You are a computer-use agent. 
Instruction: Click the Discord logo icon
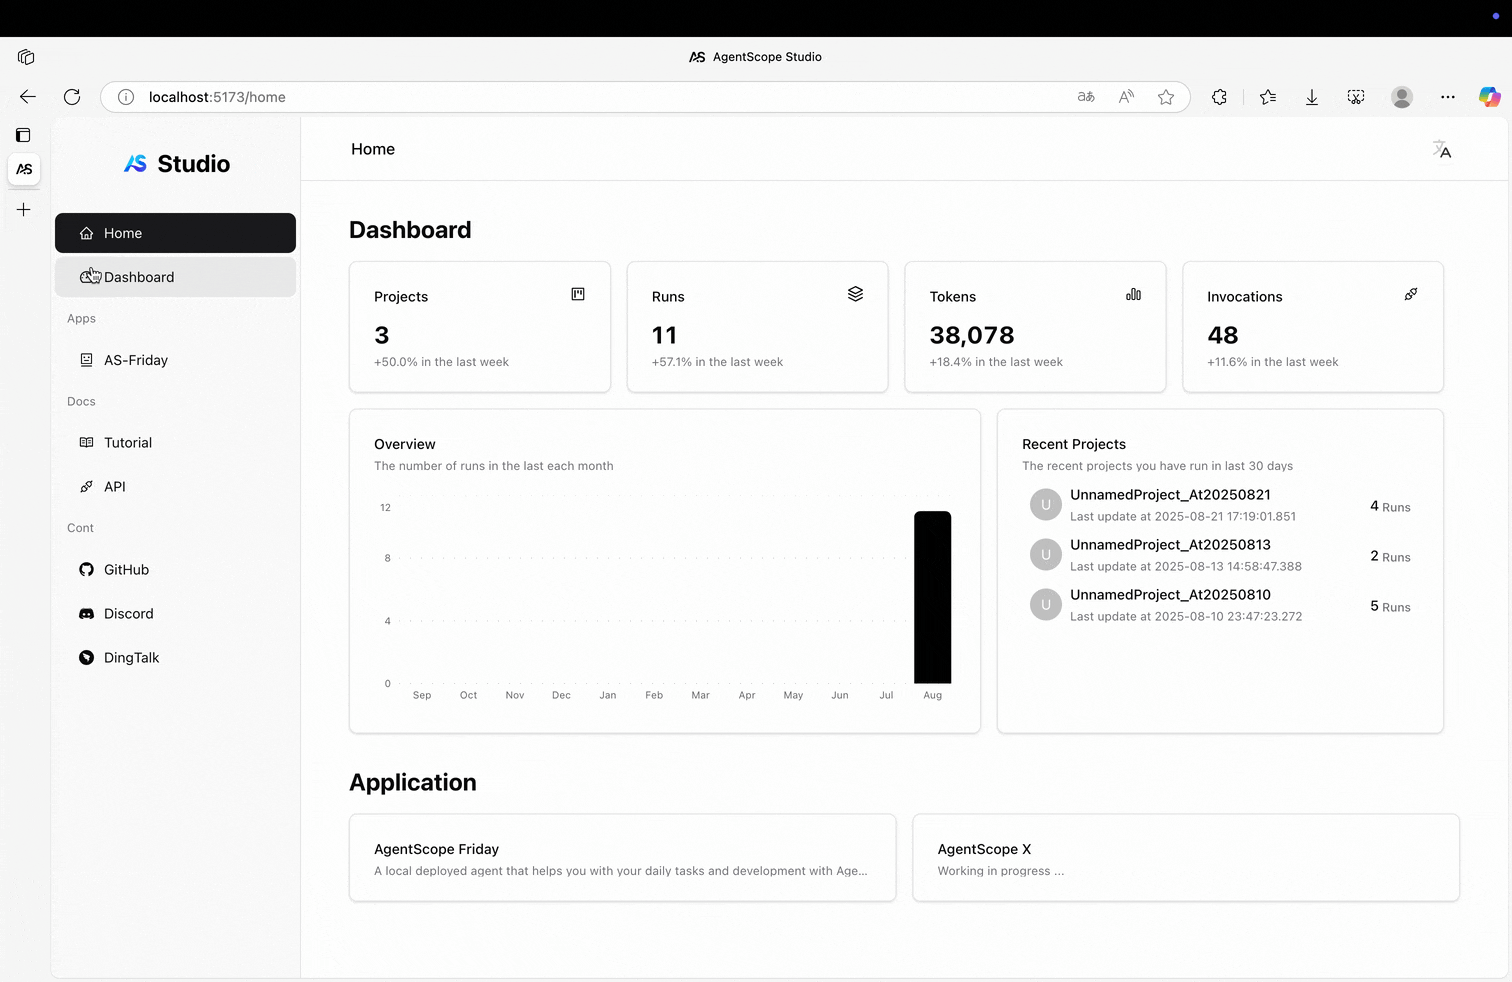click(86, 613)
